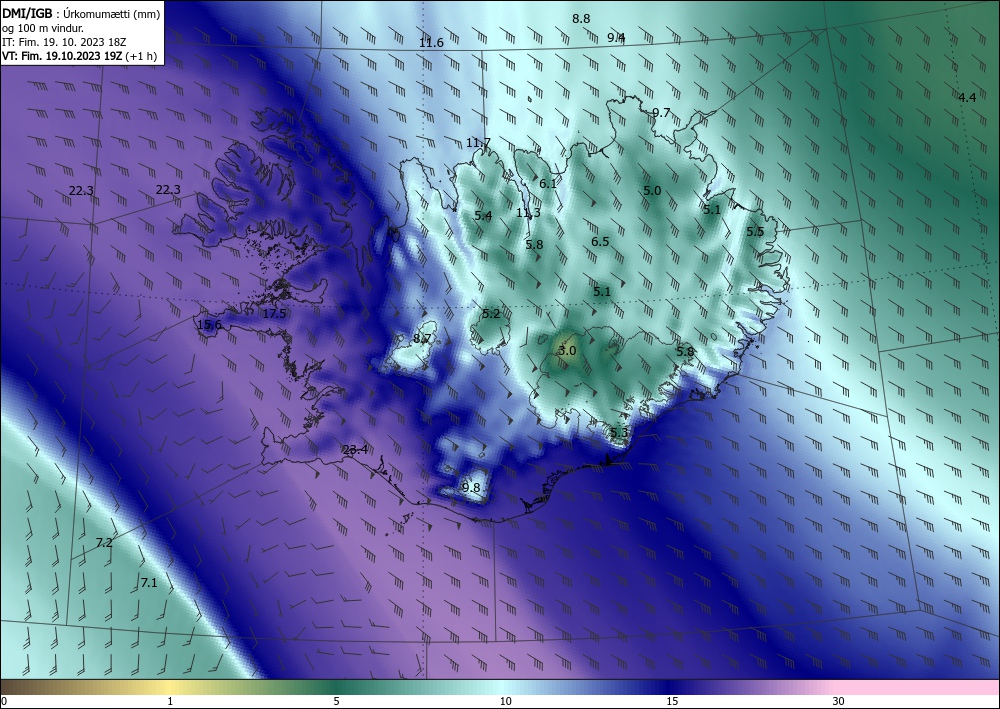The width and height of the screenshot is (1000, 709).
Task: Click the map value '5.4'
Action: [x=483, y=216]
